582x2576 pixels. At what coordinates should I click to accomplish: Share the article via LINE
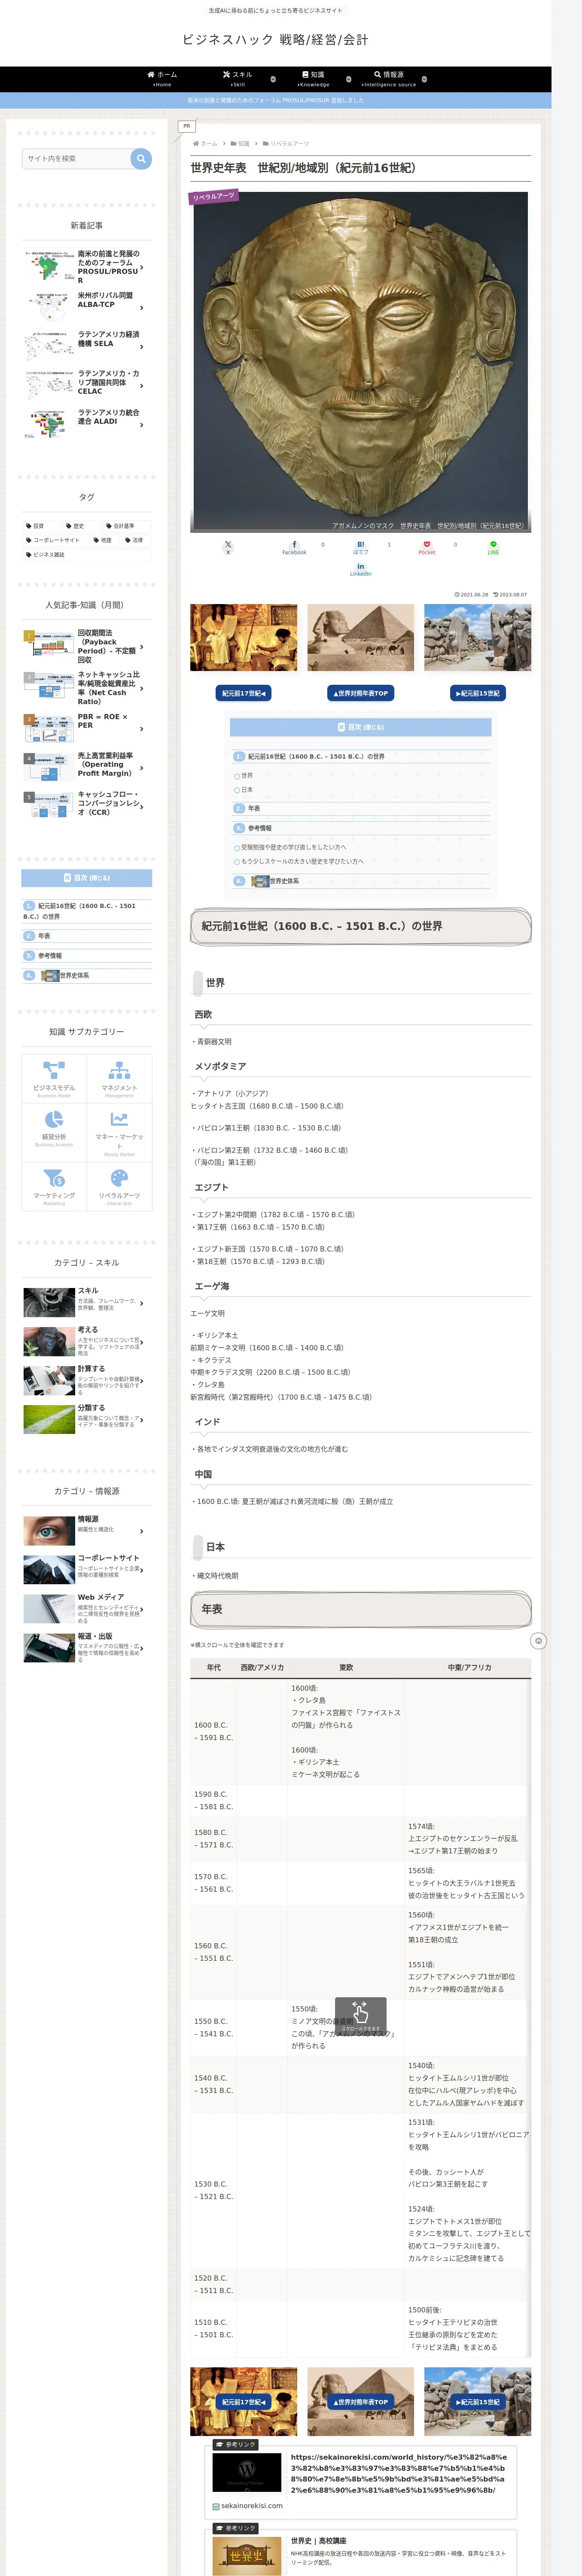pyautogui.click(x=493, y=547)
